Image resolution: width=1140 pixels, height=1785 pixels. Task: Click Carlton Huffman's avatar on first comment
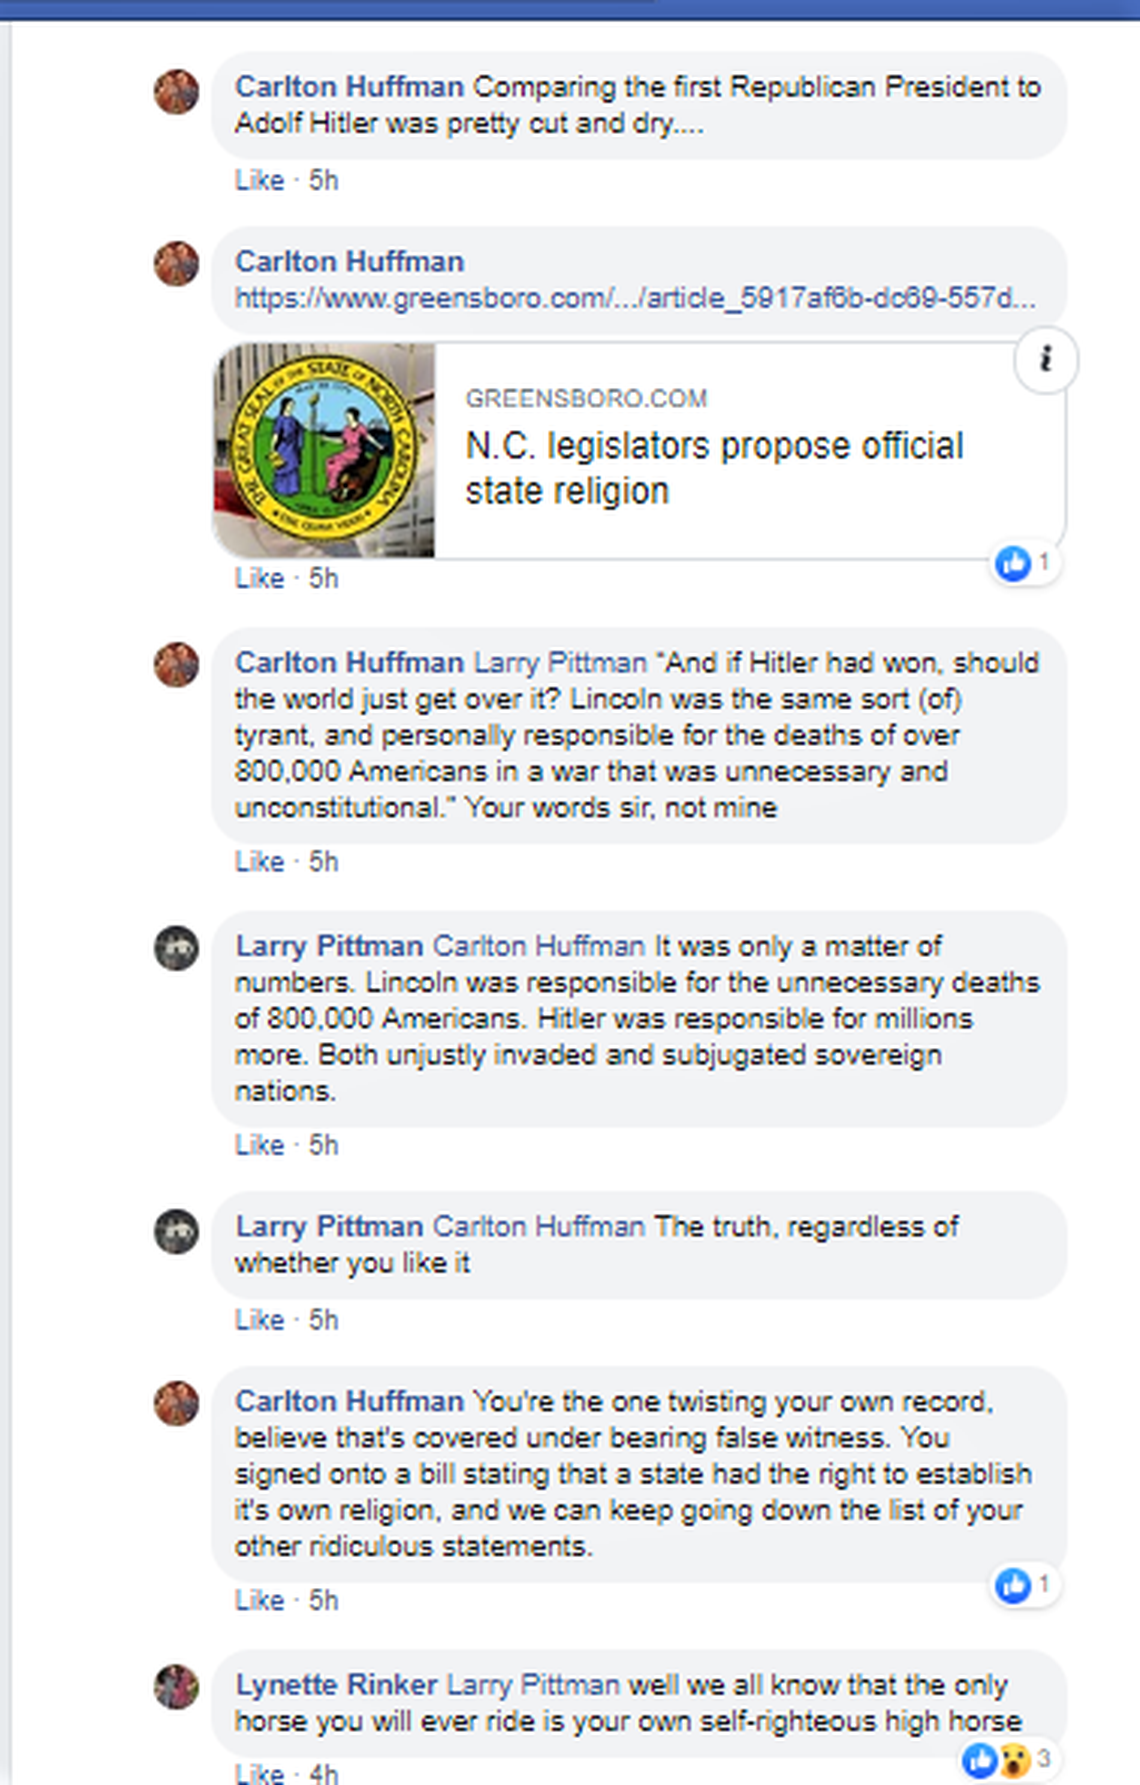176,92
